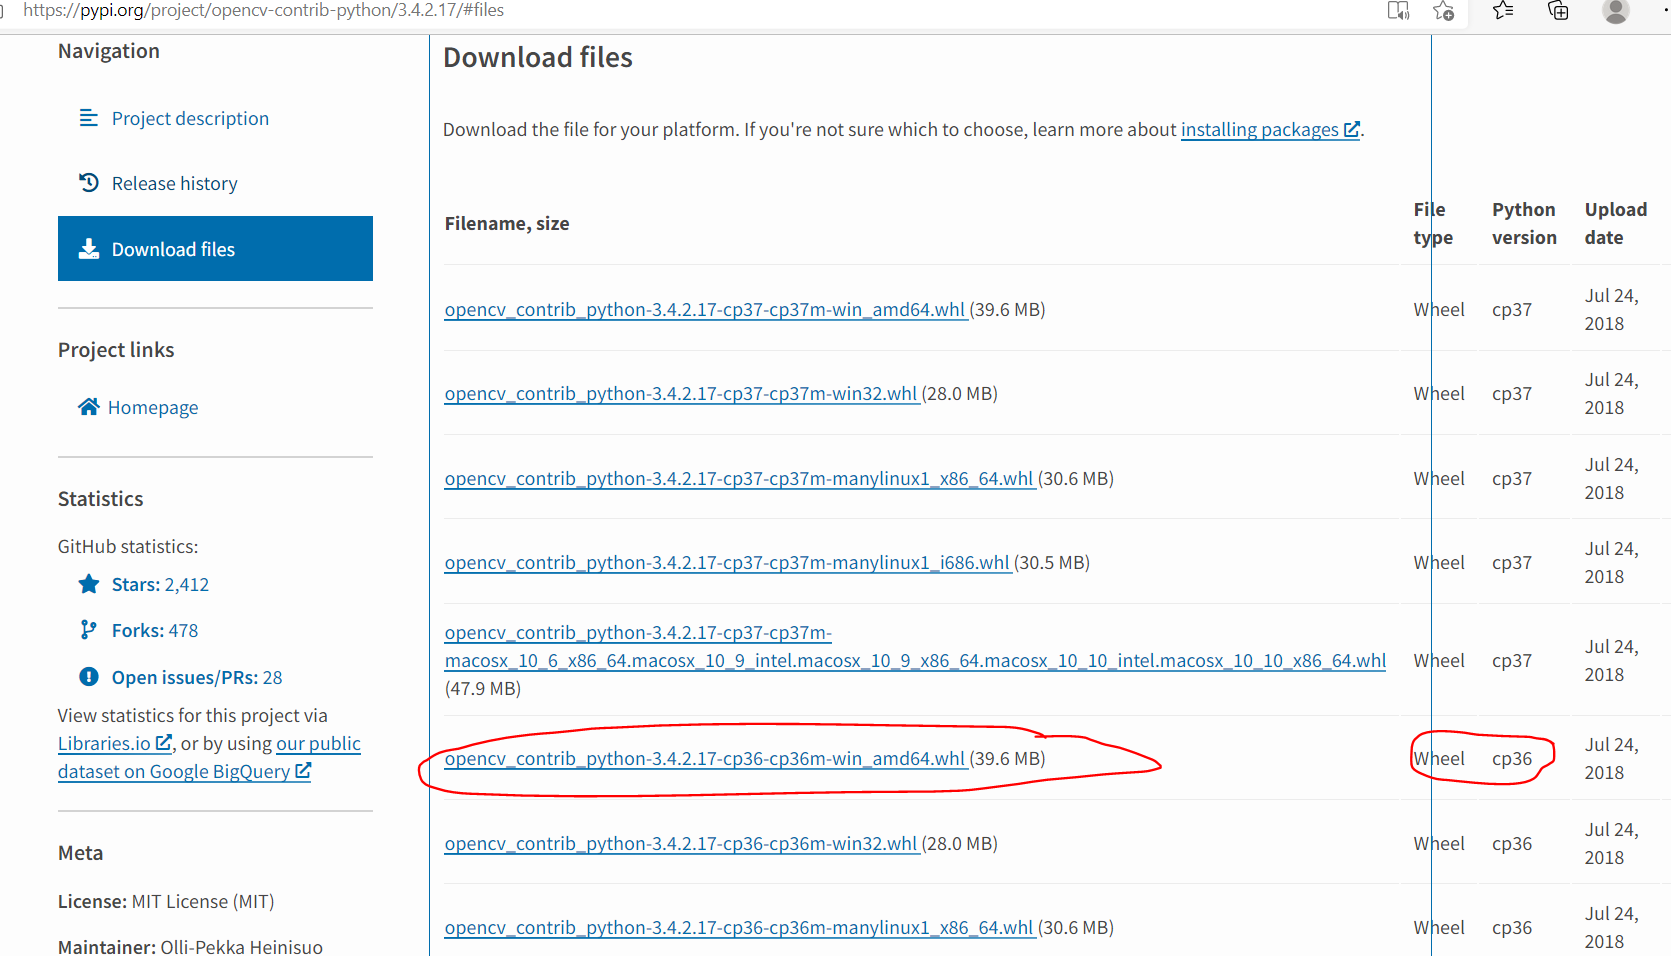
Task: Click the (47.9 MB) size text
Action: pos(483,688)
